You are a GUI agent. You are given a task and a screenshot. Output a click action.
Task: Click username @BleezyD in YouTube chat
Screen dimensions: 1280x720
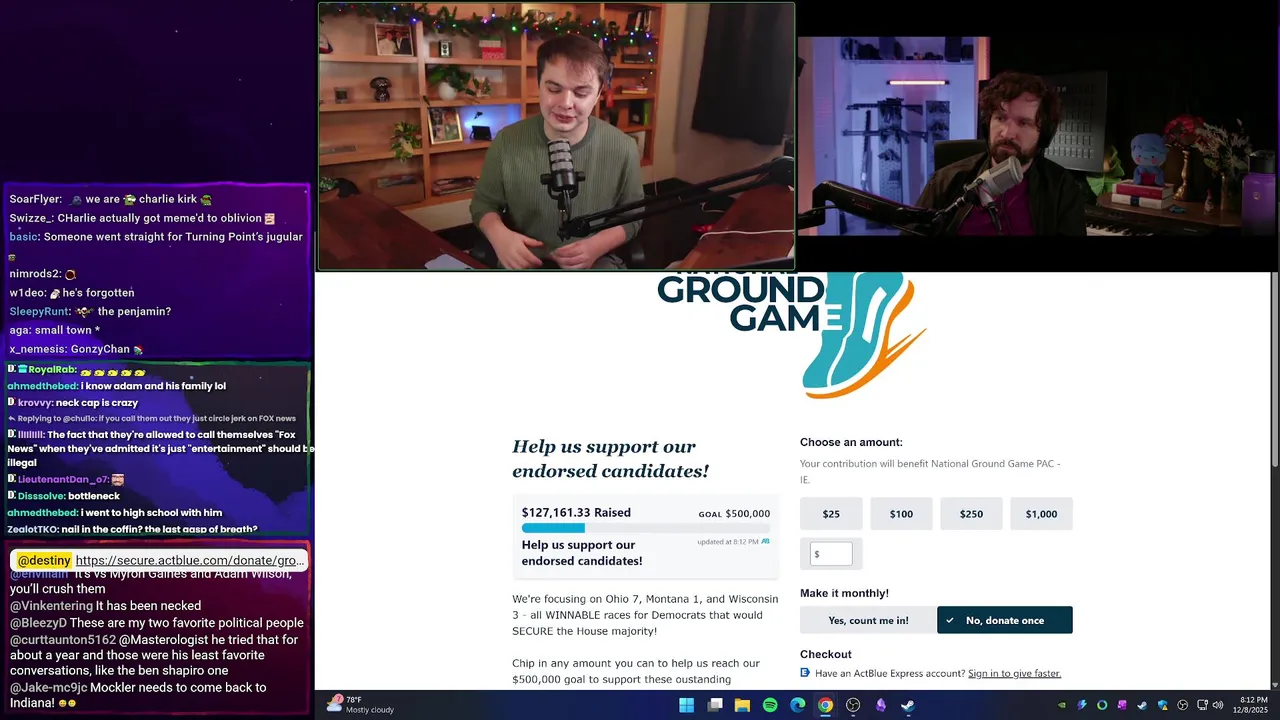tap(38, 623)
